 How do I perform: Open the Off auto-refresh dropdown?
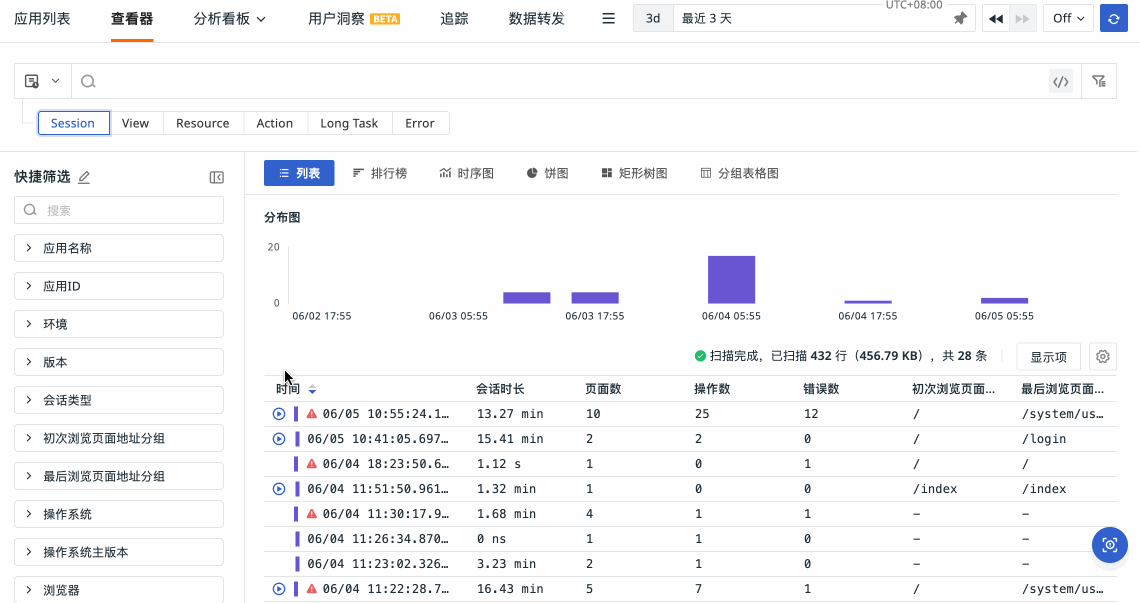click(1068, 19)
